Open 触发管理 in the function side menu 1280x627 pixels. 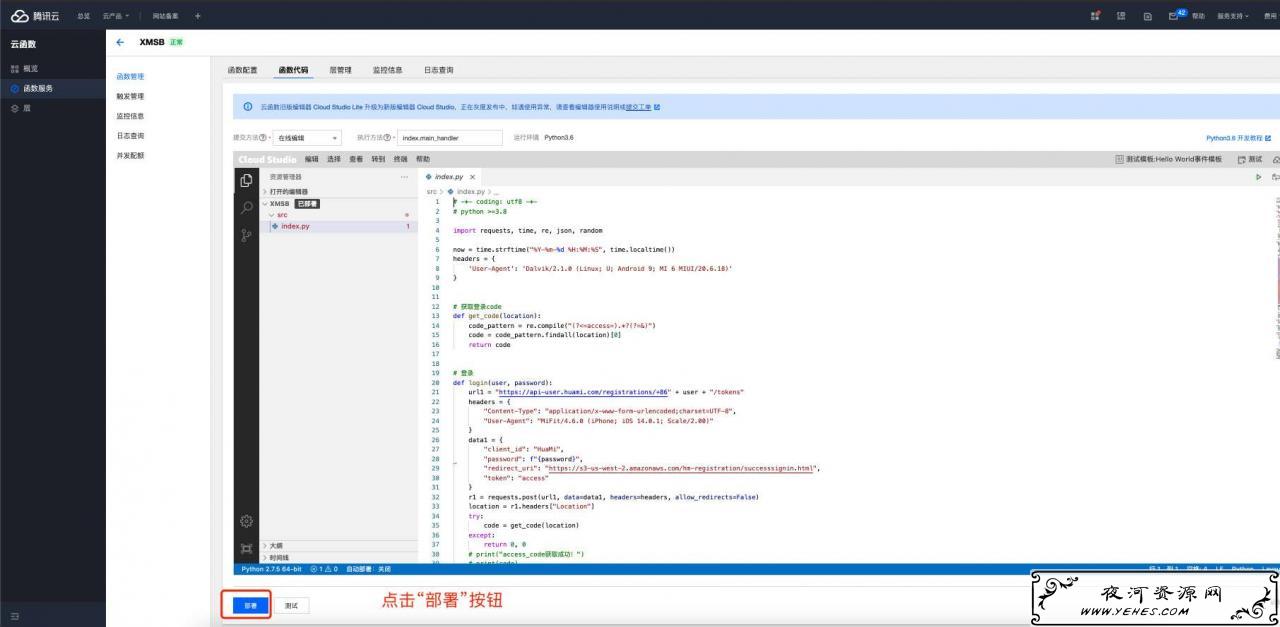tap(130, 96)
